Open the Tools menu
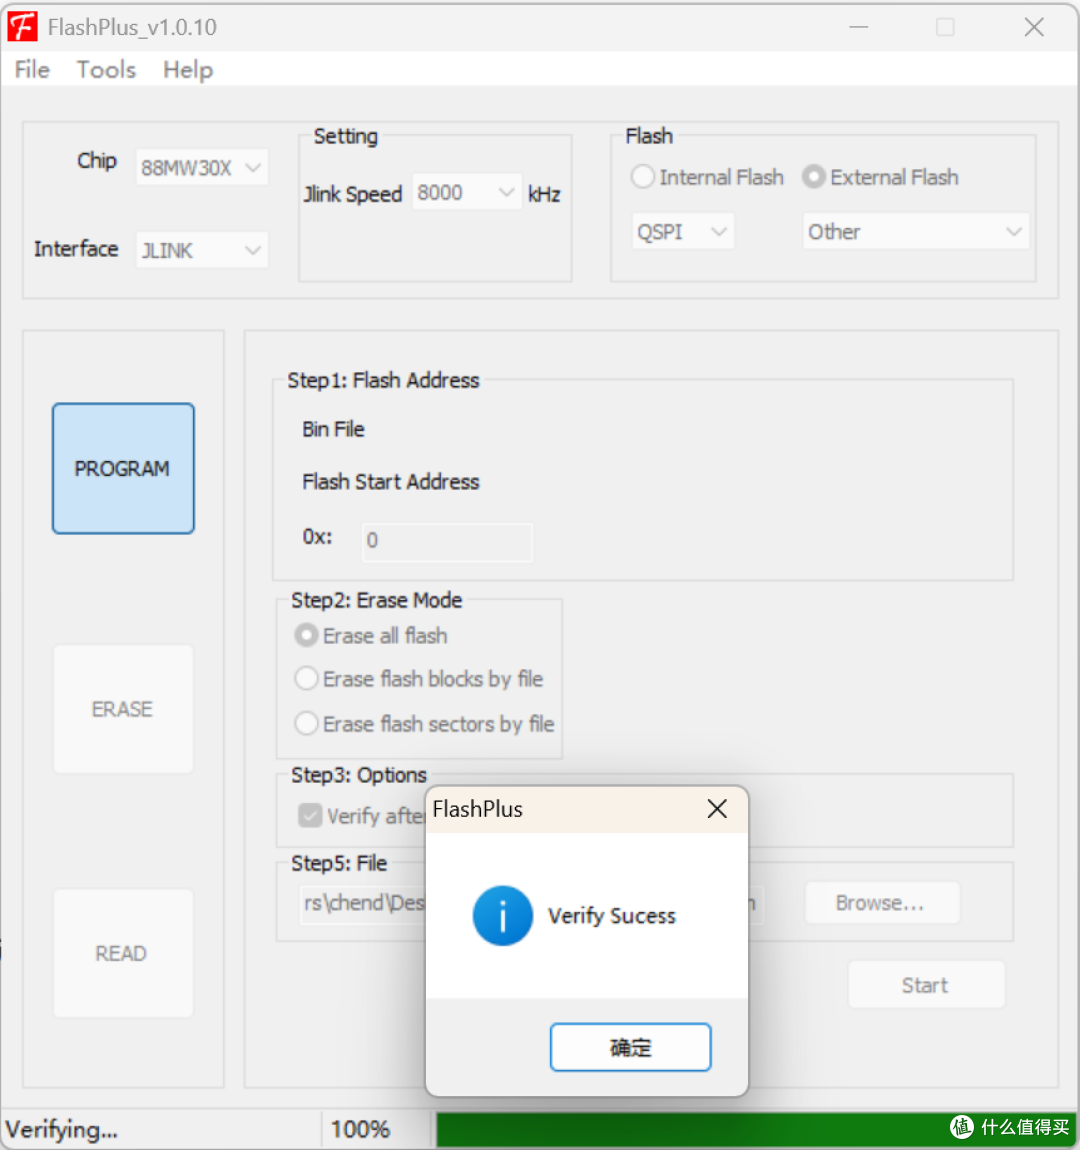1080x1150 pixels. click(106, 70)
